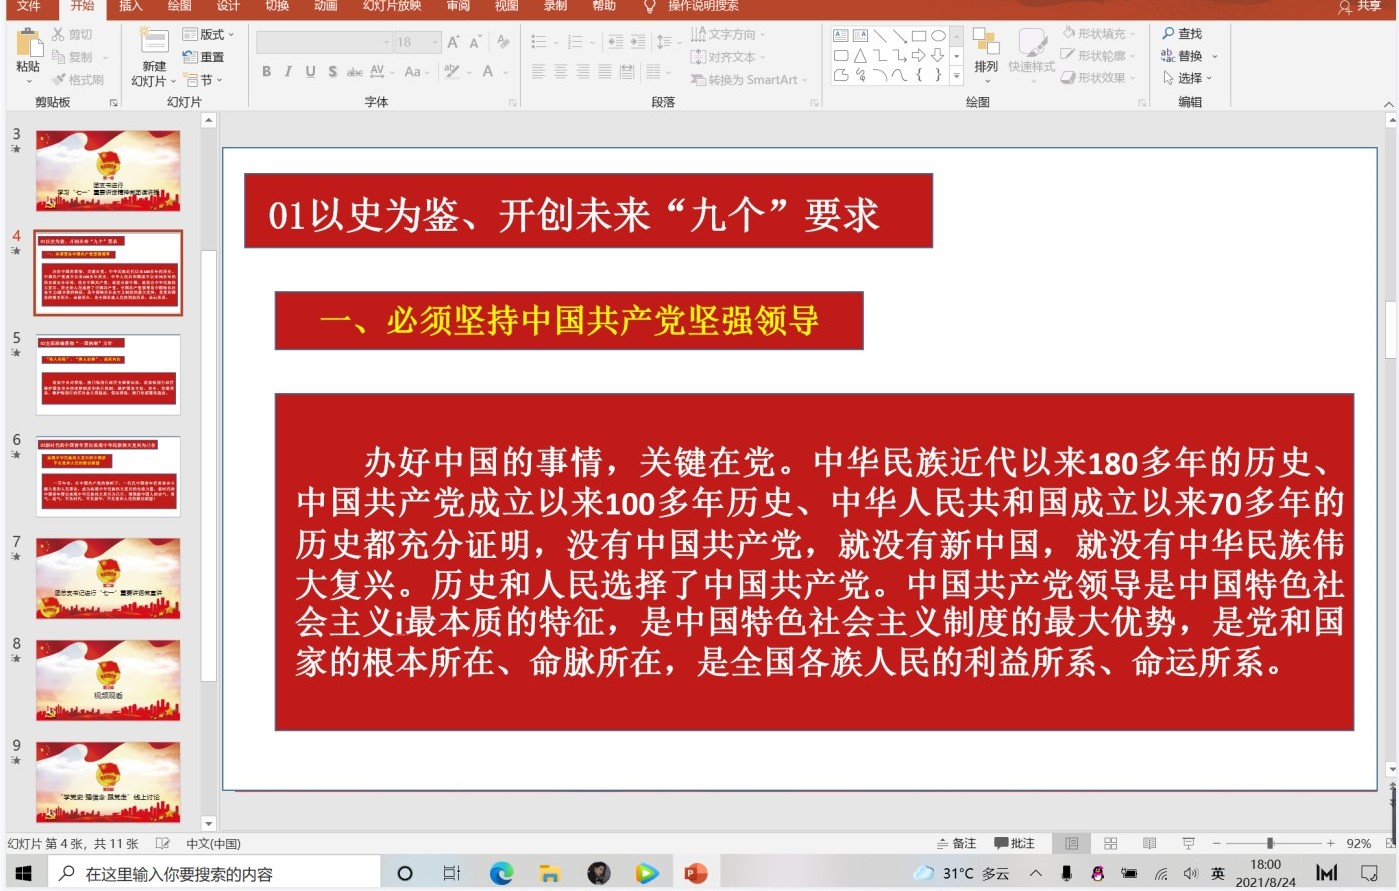Image resolution: width=1399 pixels, height=891 pixels.
Task: Open the shapes gallery in Drawing group
Action: tap(956, 75)
